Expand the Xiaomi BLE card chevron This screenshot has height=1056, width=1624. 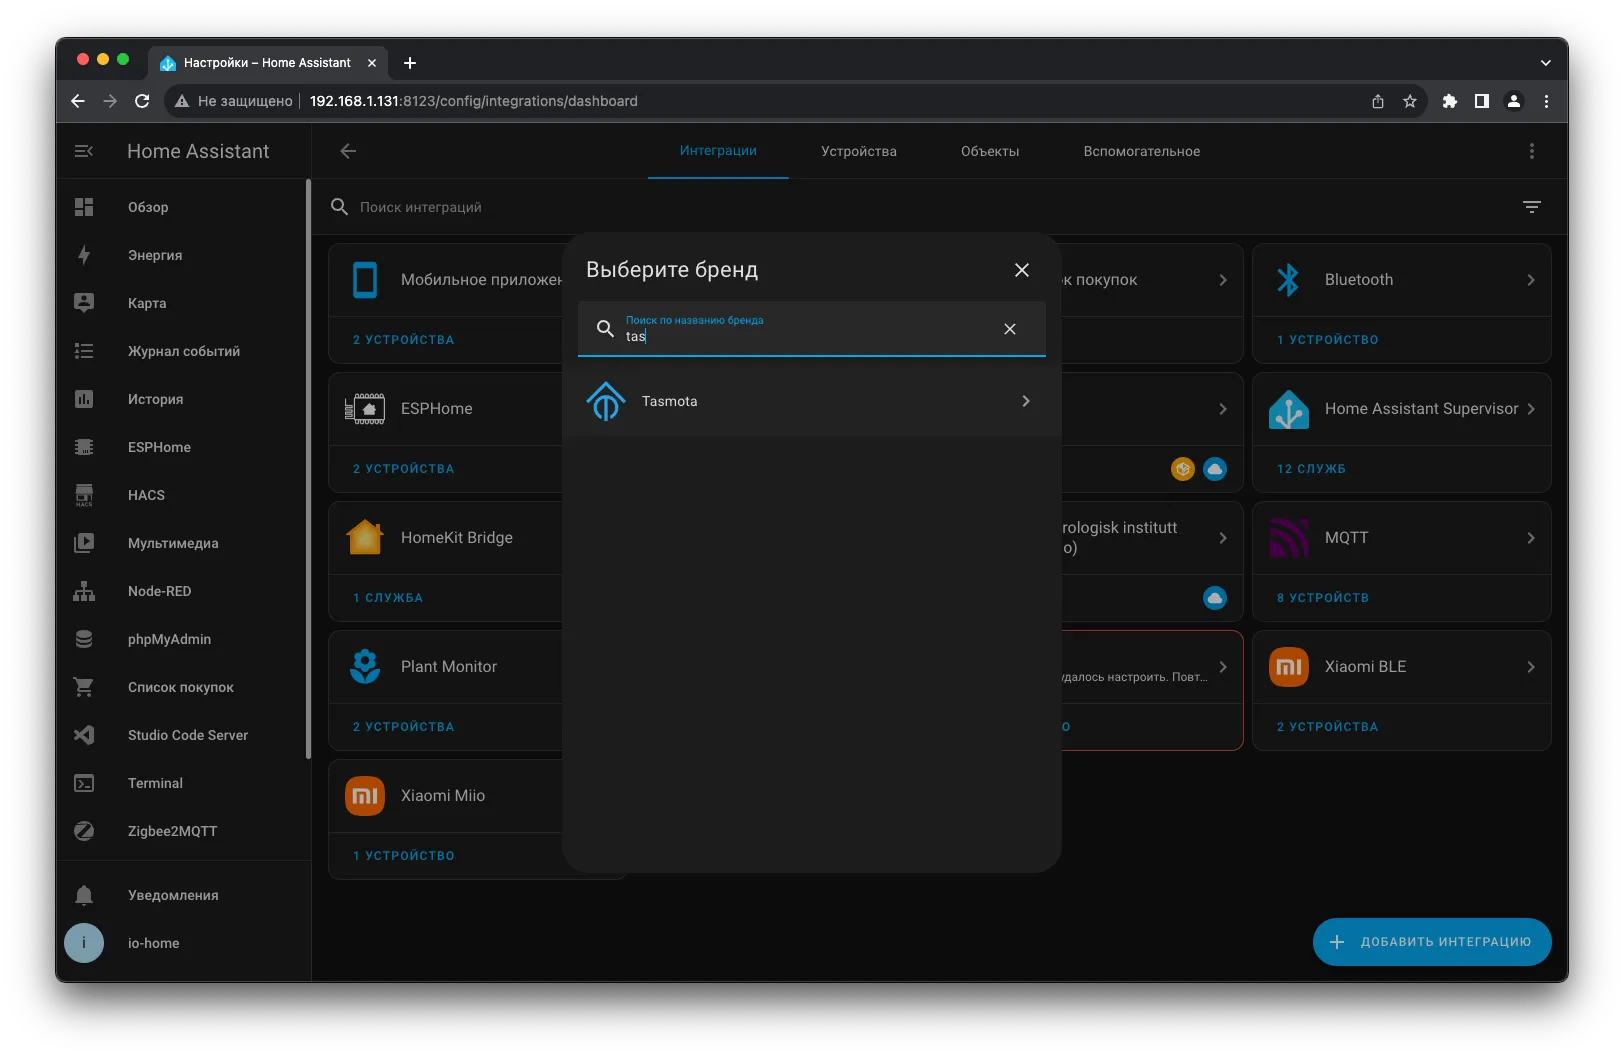click(1531, 667)
